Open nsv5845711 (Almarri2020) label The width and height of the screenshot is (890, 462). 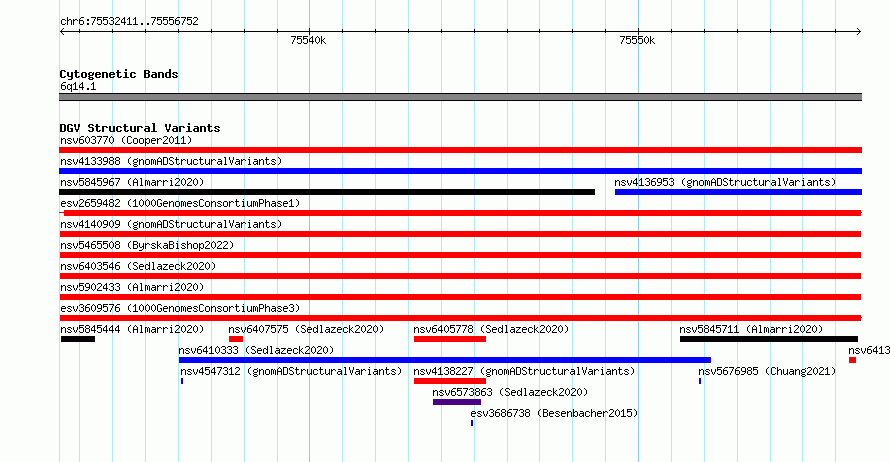pos(751,329)
